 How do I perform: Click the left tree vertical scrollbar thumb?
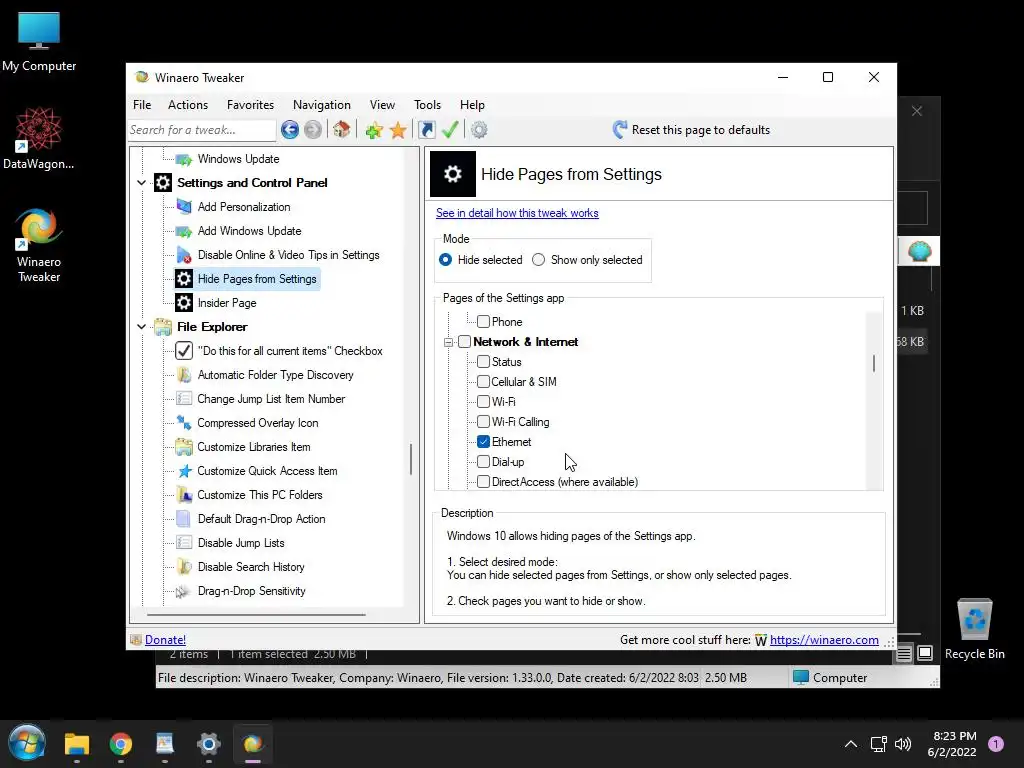411,459
